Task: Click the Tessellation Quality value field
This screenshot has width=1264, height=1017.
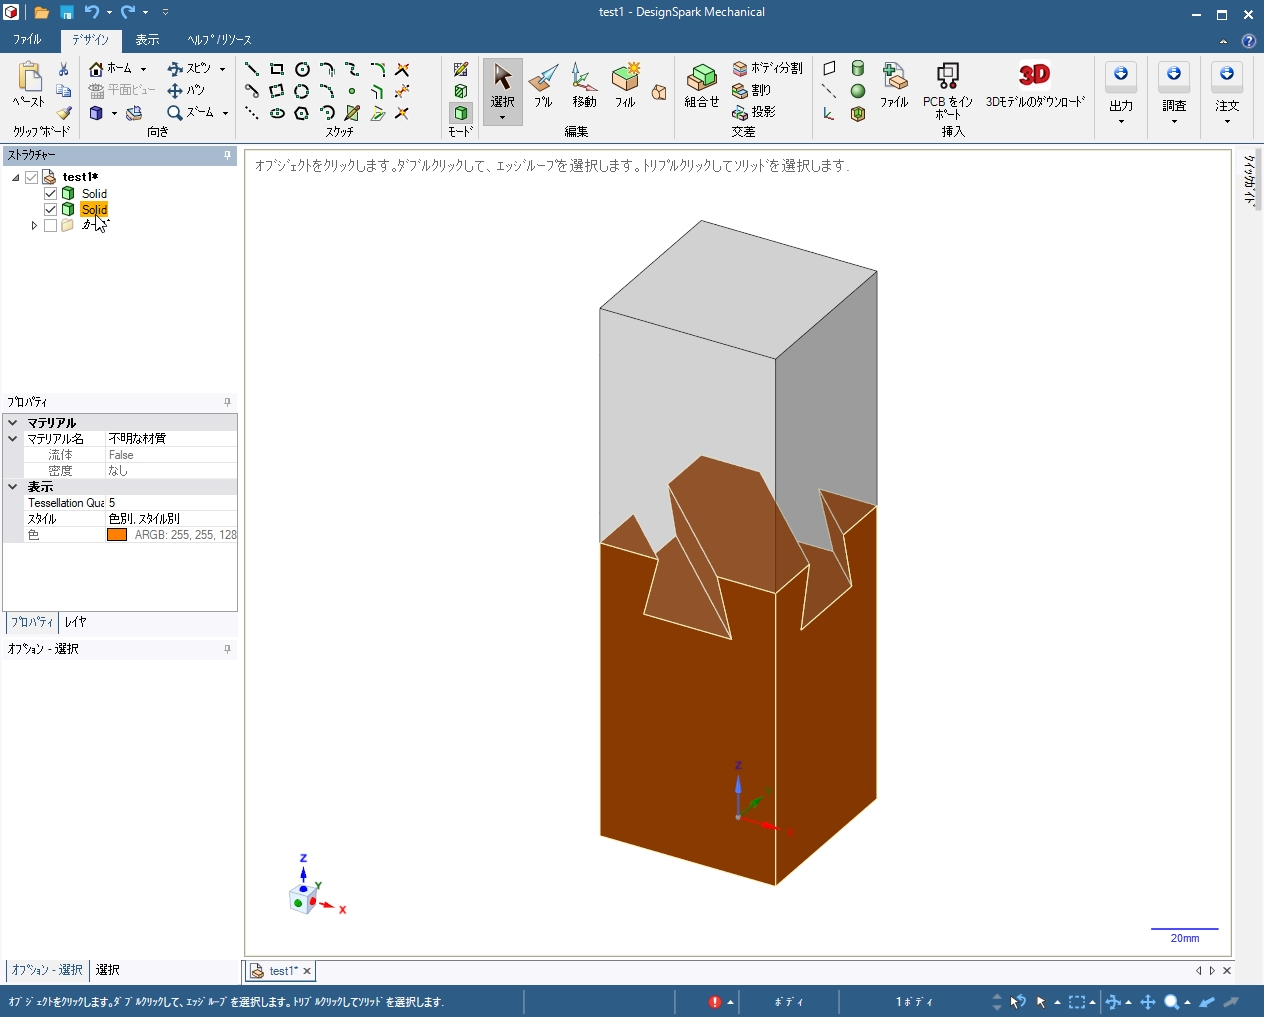Action: tap(170, 503)
